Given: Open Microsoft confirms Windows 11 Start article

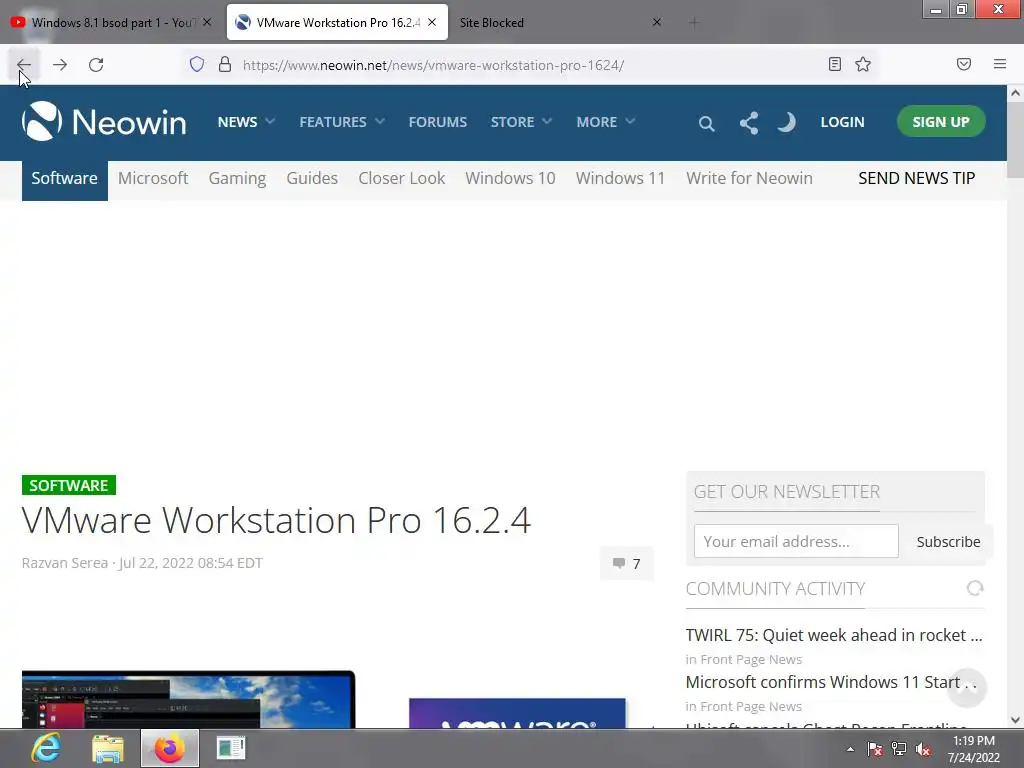Looking at the screenshot, I should pyautogui.click(x=831, y=682).
